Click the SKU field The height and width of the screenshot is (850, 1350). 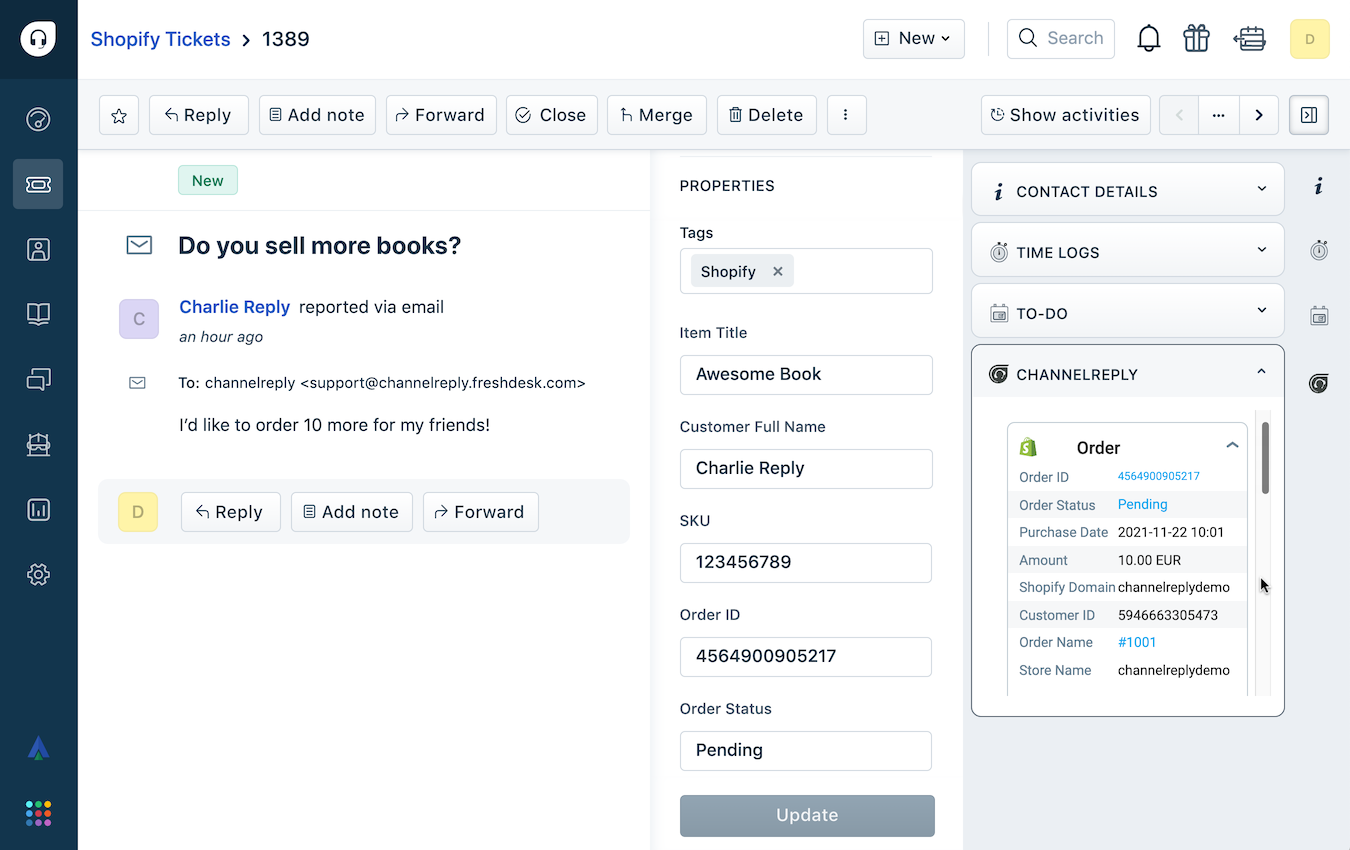[x=806, y=563]
